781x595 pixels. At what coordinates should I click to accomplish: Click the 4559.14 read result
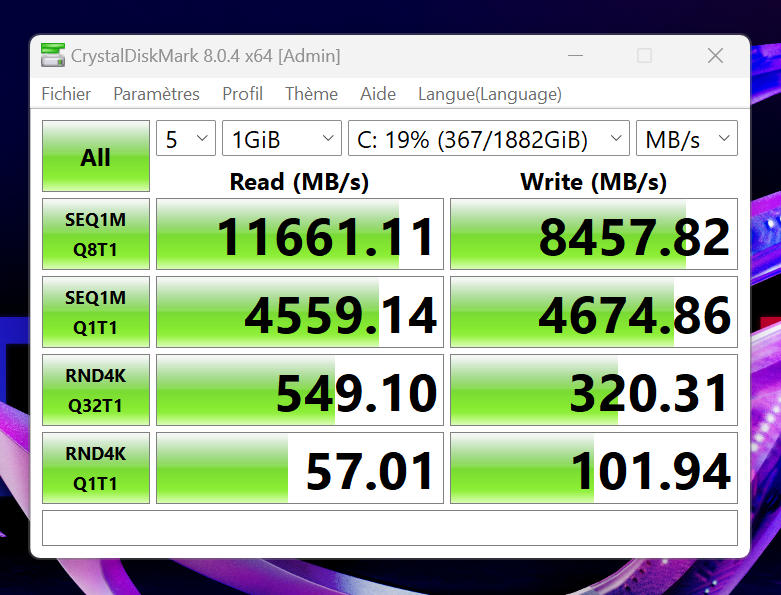pyautogui.click(x=300, y=312)
